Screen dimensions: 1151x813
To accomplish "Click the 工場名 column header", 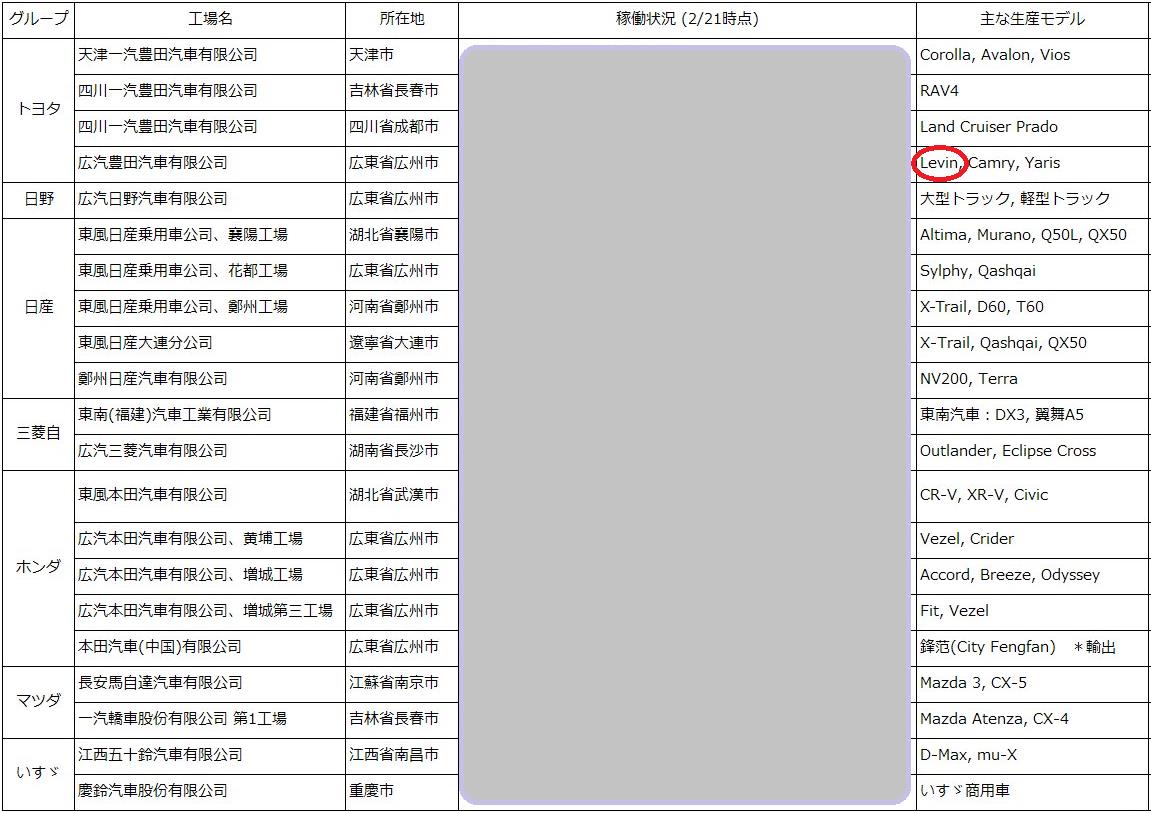I will pyautogui.click(x=210, y=20).
